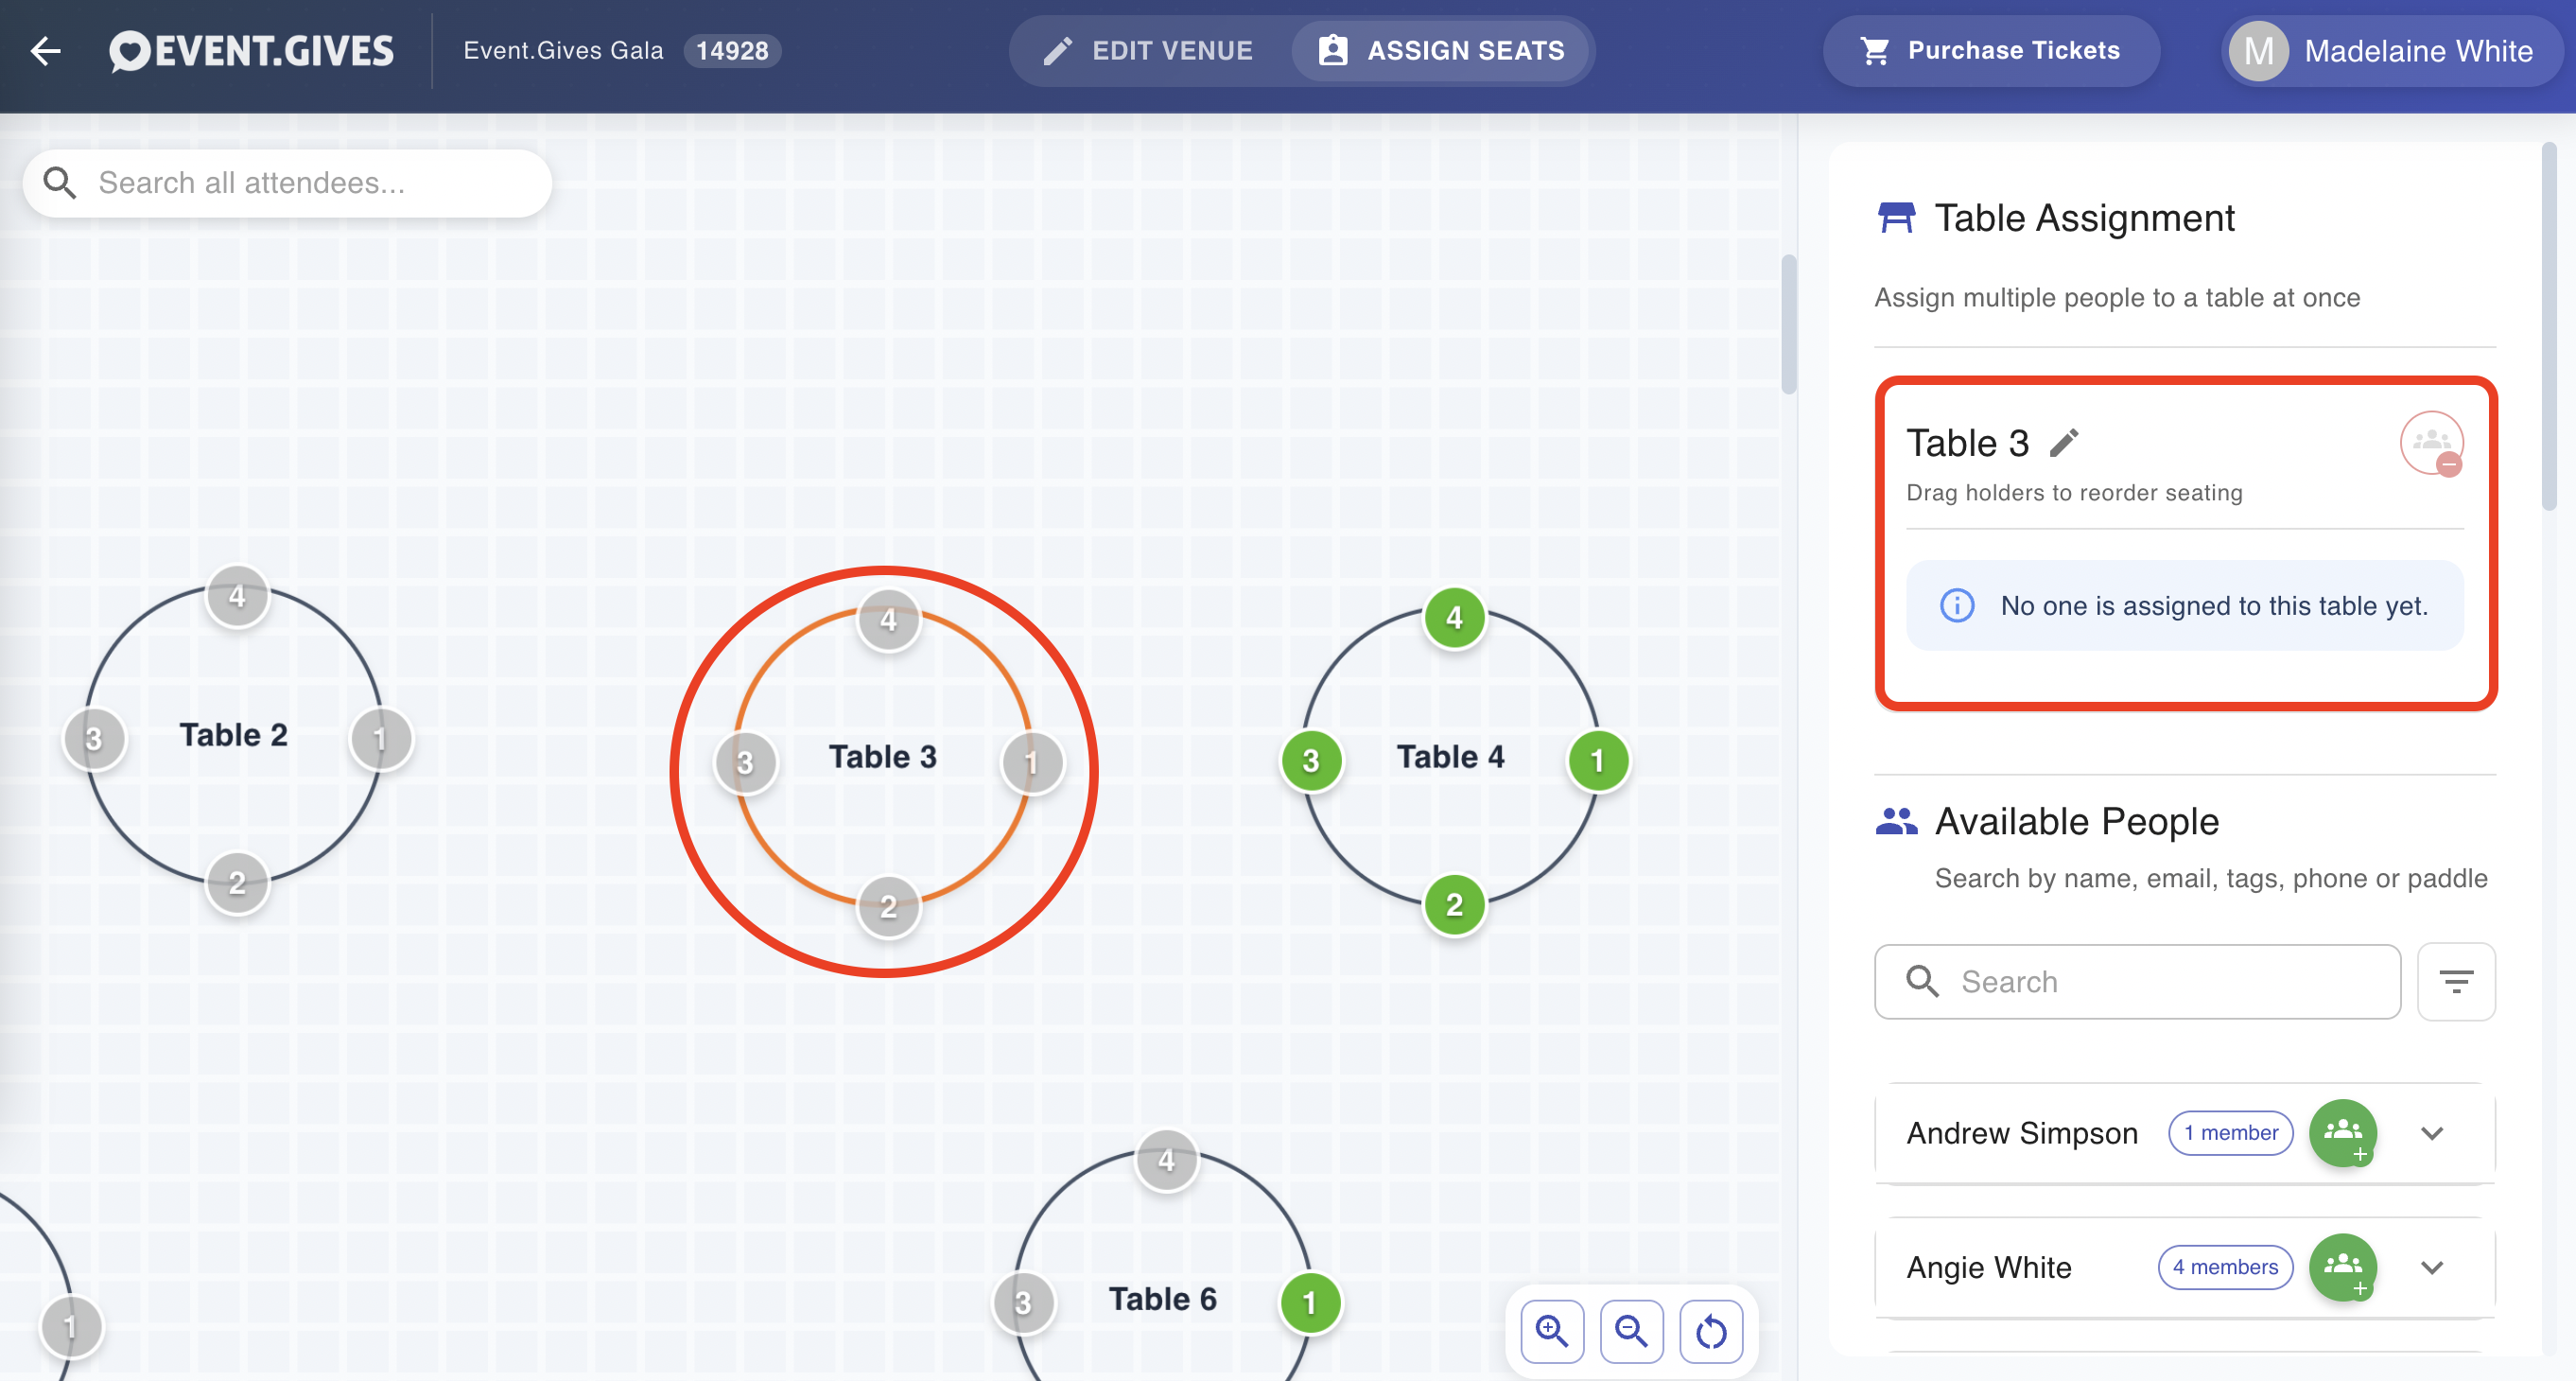The height and width of the screenshot is (1381, 2576).
Task: Select green seat 4 at Table 4
Action: tap(1454, 618)
